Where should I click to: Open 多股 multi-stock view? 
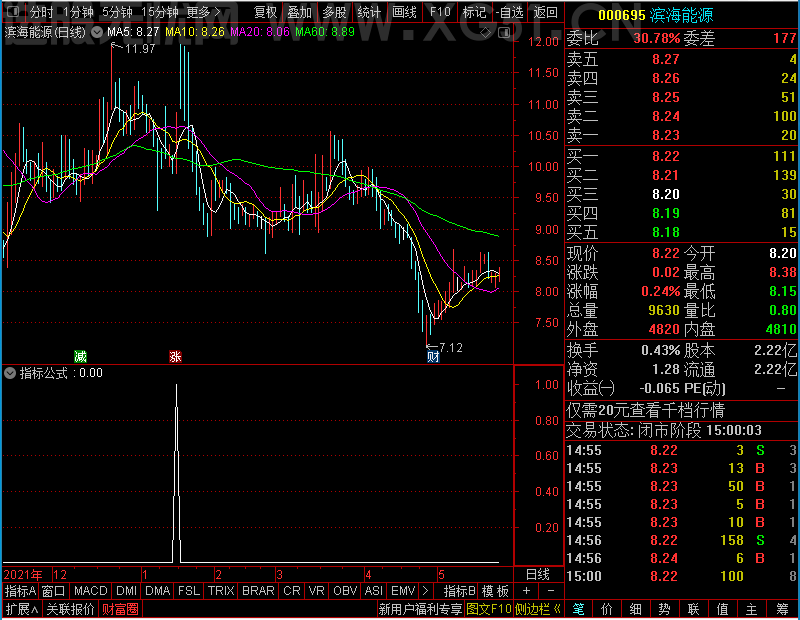[x=334, y=12]
